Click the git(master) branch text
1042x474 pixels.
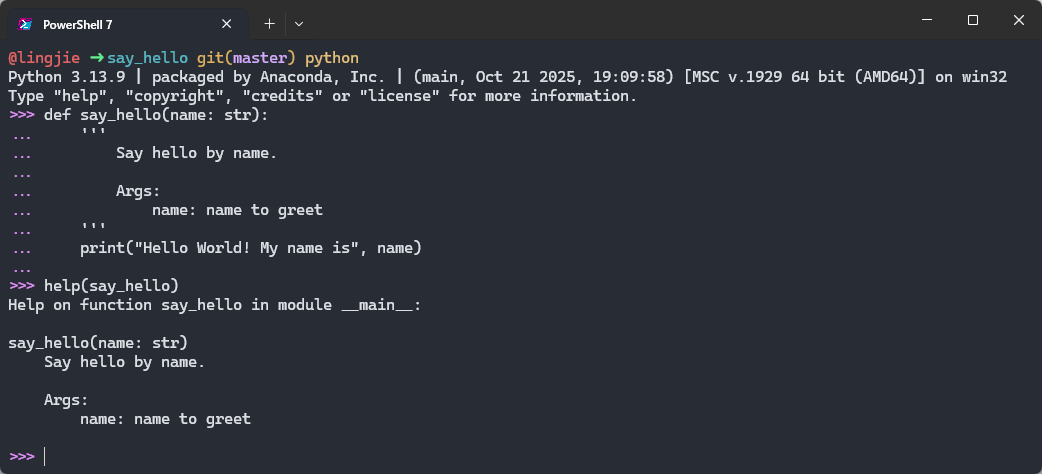[x=246, y=58]
